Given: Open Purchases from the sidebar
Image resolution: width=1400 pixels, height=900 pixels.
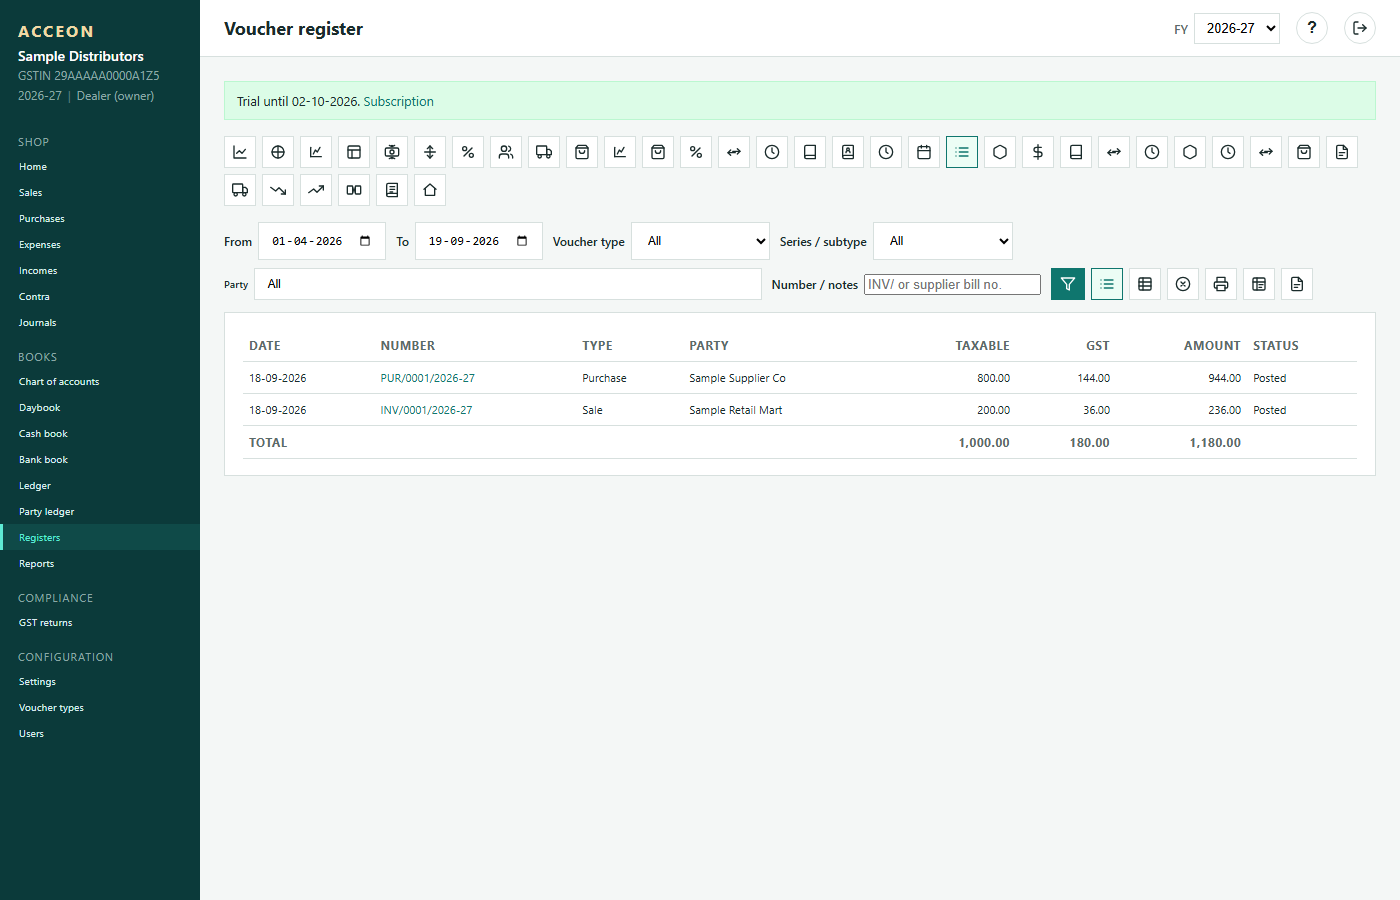Looking at the screenshot, I should (x=100, y=219).
